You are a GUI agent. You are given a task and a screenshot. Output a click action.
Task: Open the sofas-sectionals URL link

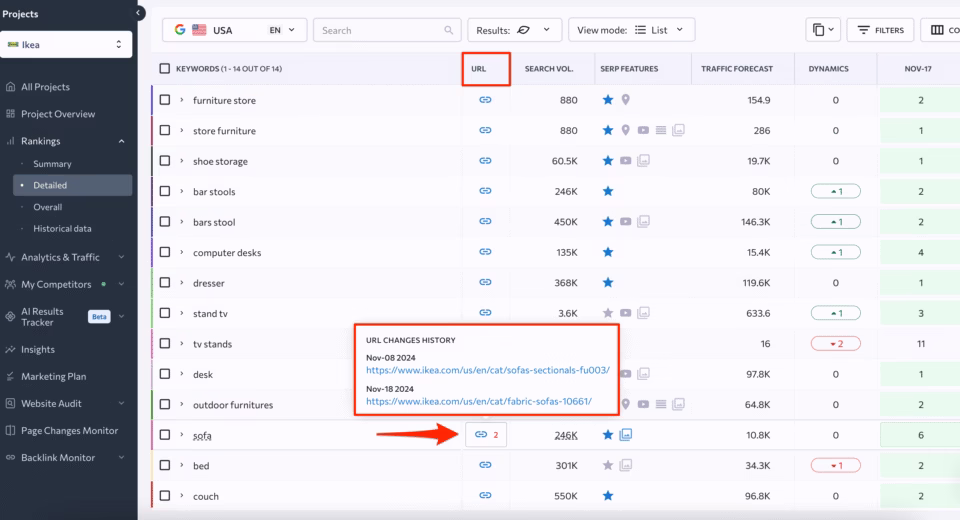(488, 370)
